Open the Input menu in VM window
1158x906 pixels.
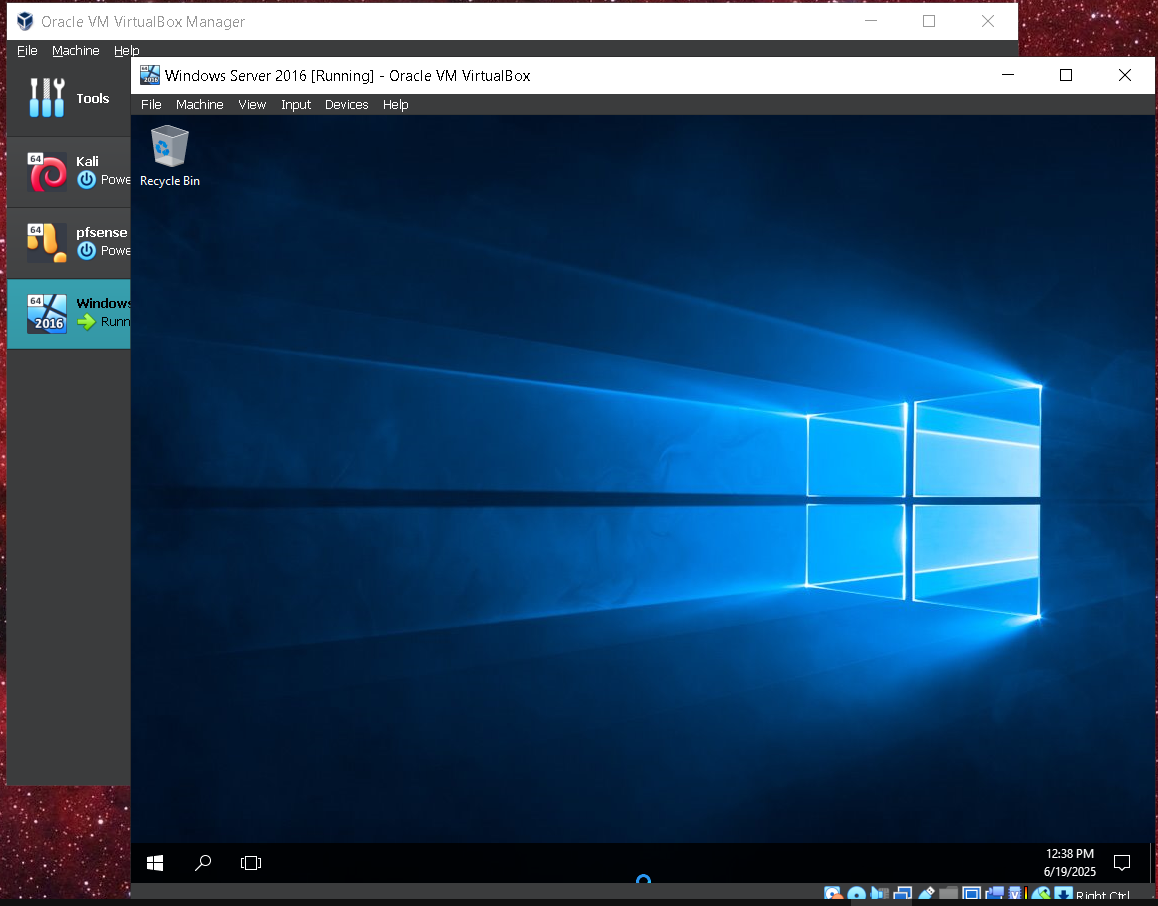[295, 105]
